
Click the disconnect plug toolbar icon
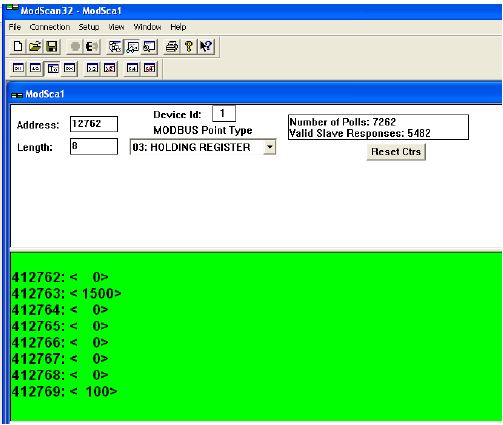click(x=92, y=47)
